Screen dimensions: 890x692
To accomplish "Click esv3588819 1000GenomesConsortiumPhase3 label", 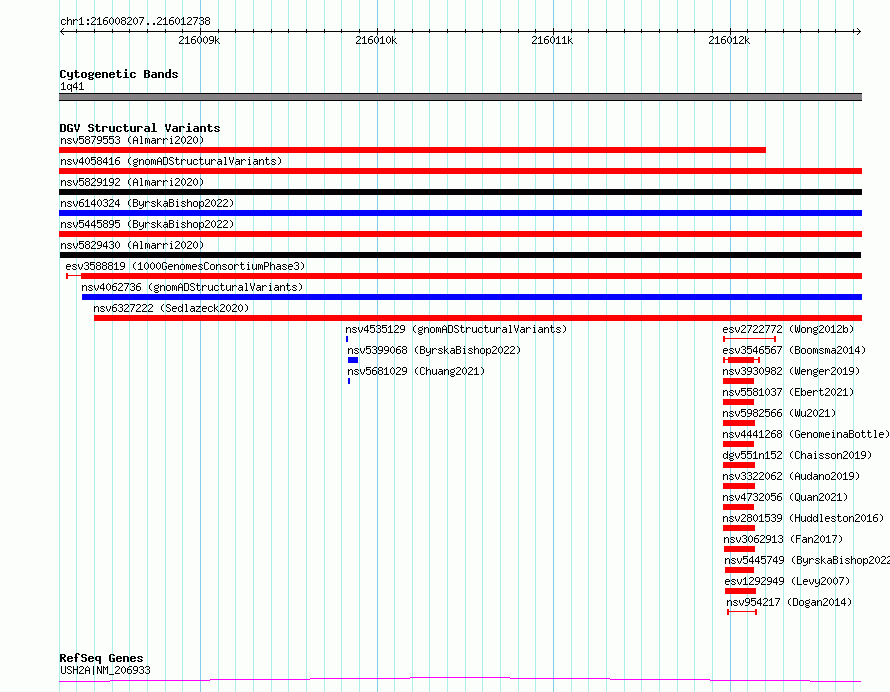I will click(x=185, y=266).
